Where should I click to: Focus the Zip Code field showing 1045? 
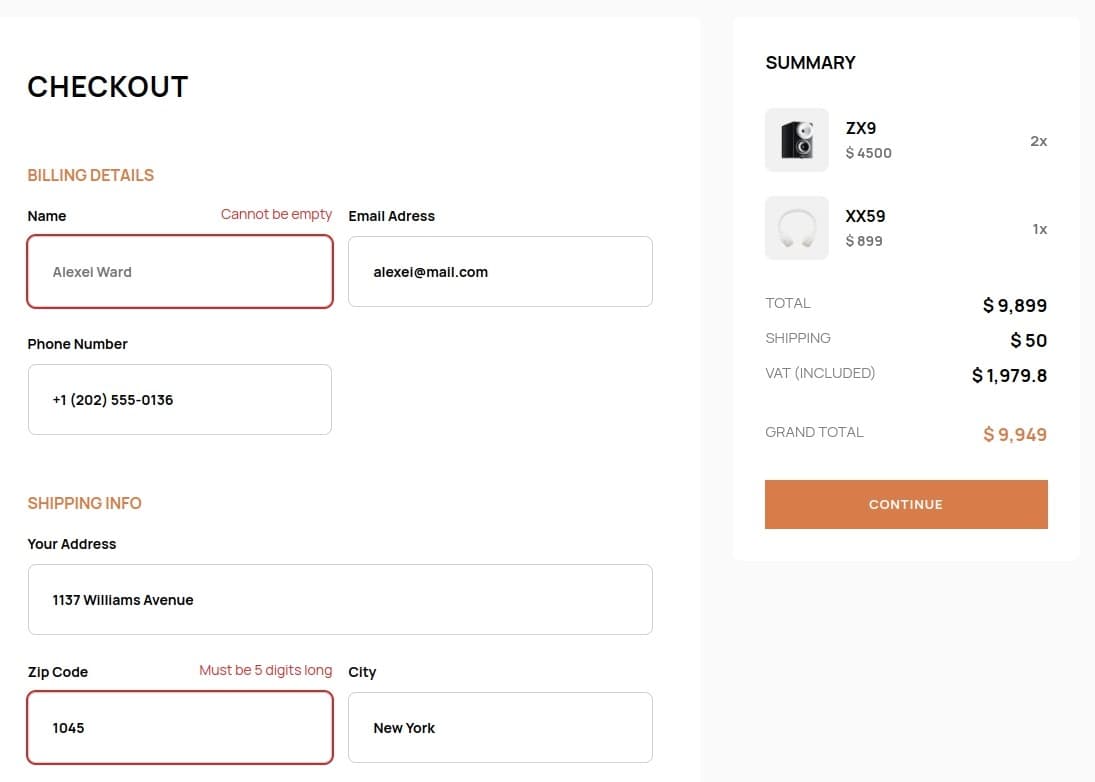click(180, 728)
